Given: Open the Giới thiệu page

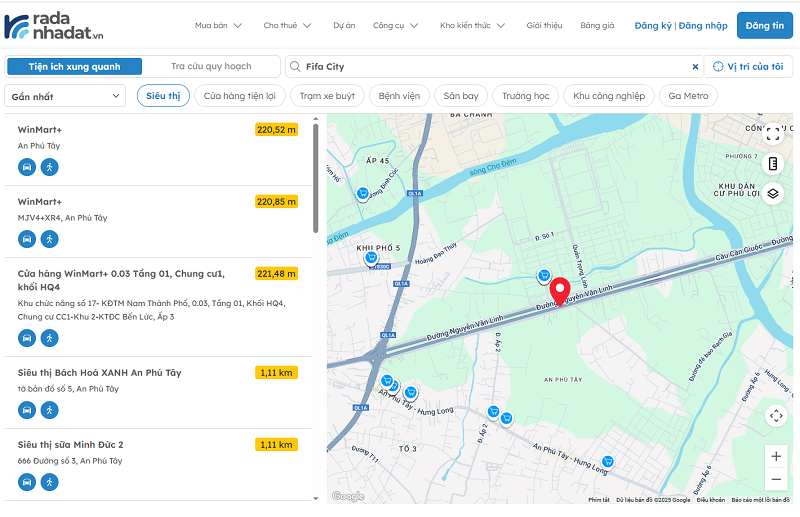Looking at the screenshot, I should pyautogui.click(x=544, y=26).
